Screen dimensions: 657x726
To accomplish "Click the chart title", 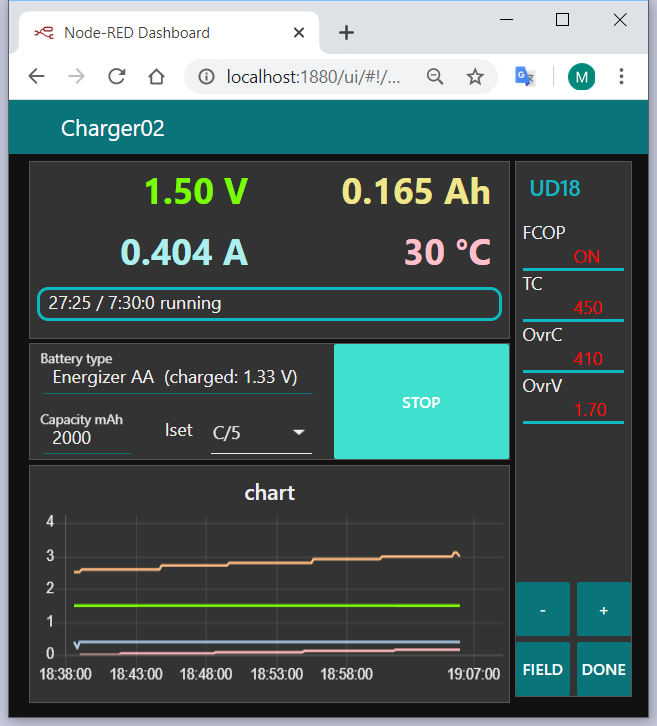I will click(269, 493).
